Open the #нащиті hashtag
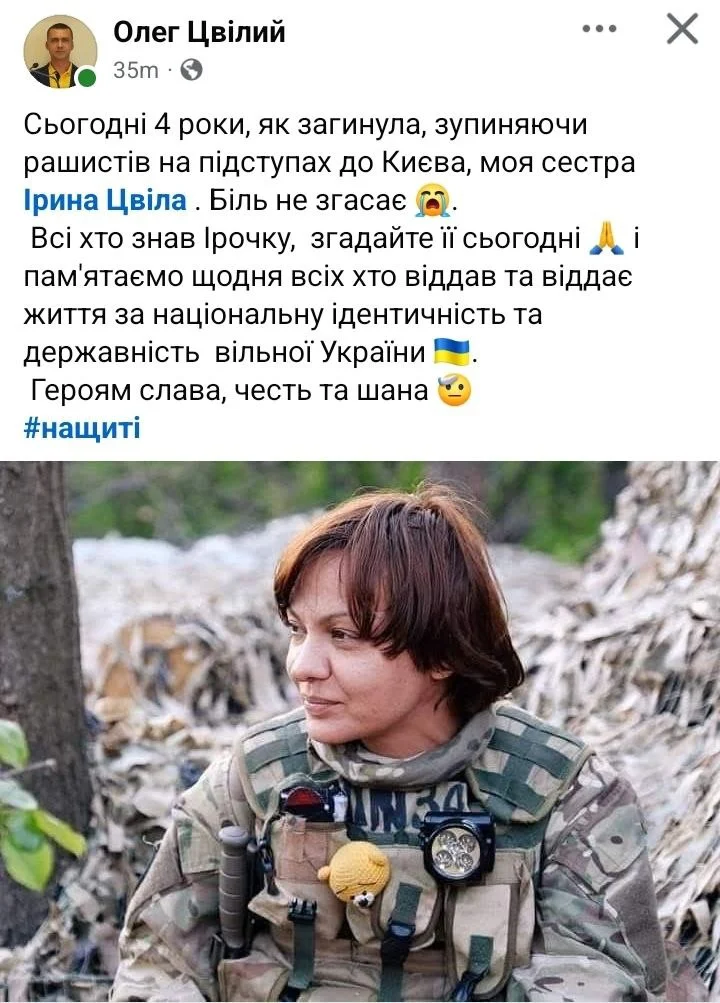This screenshot has width=720, height=1003. (x=82, y=428)
